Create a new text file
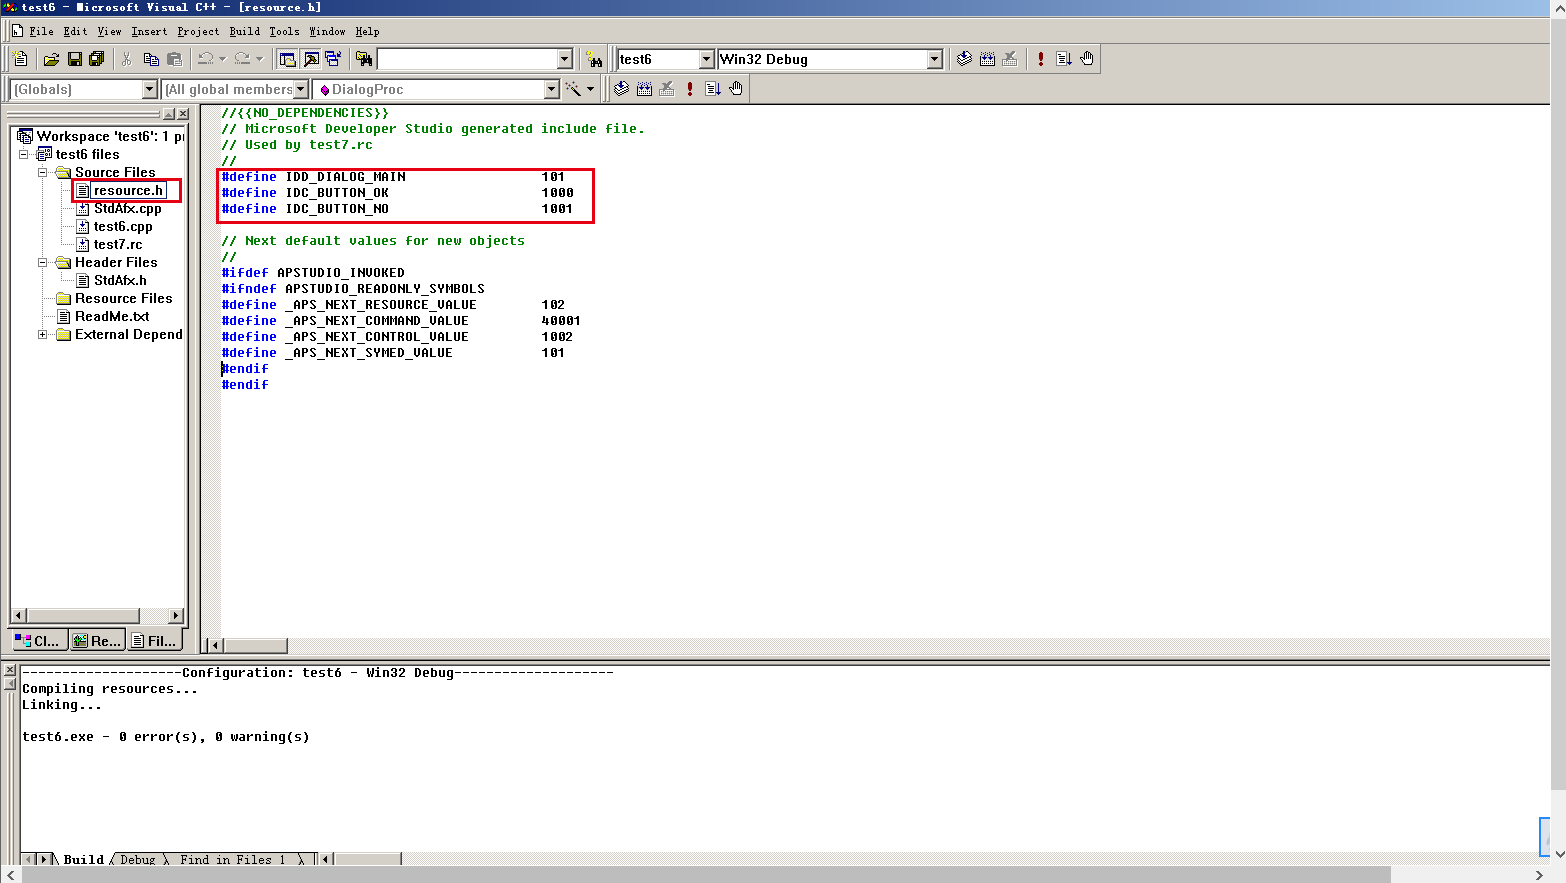This screenshot has width=1566, height=883. pyautogui.click(x=20, y=59)
